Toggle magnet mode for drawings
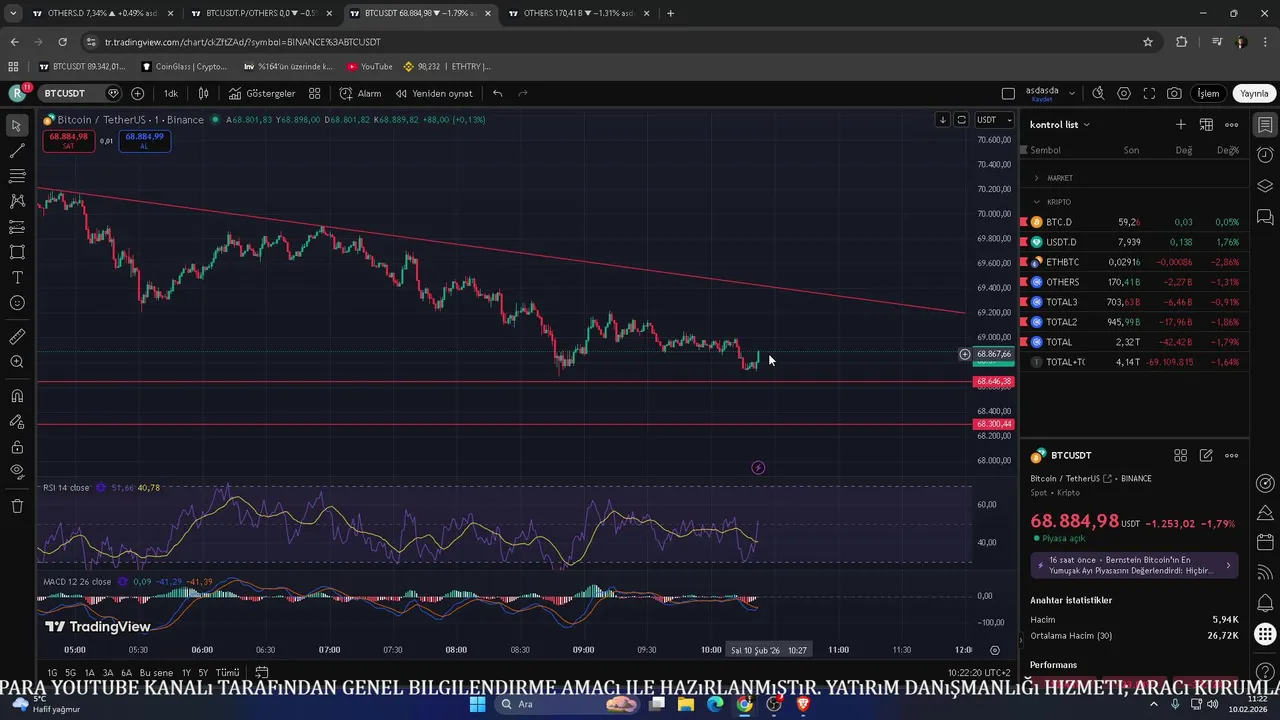Image resolution: width=1280 pixels, height=720 pixels. click(x=17, y=396)
